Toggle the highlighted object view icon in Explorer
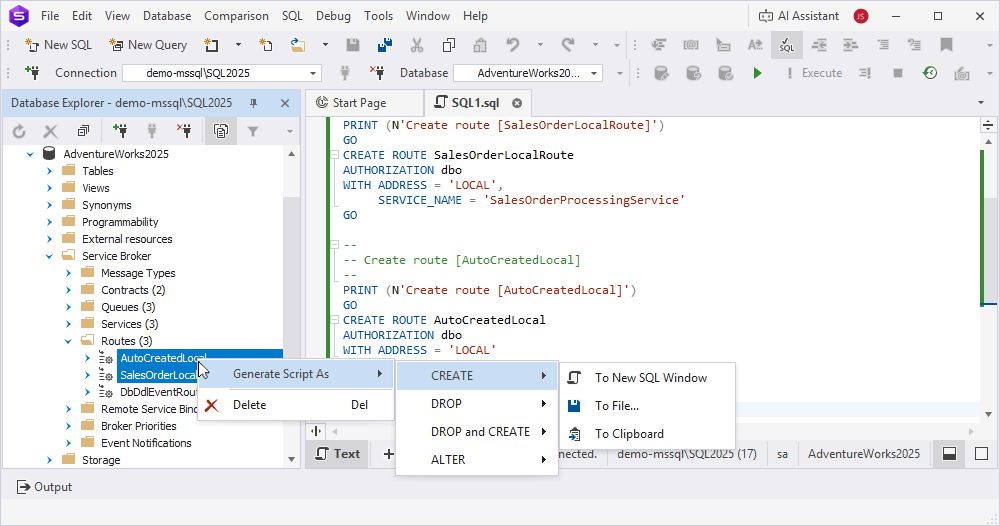This screenshot has width=1000, height=526. pos(221,131)
